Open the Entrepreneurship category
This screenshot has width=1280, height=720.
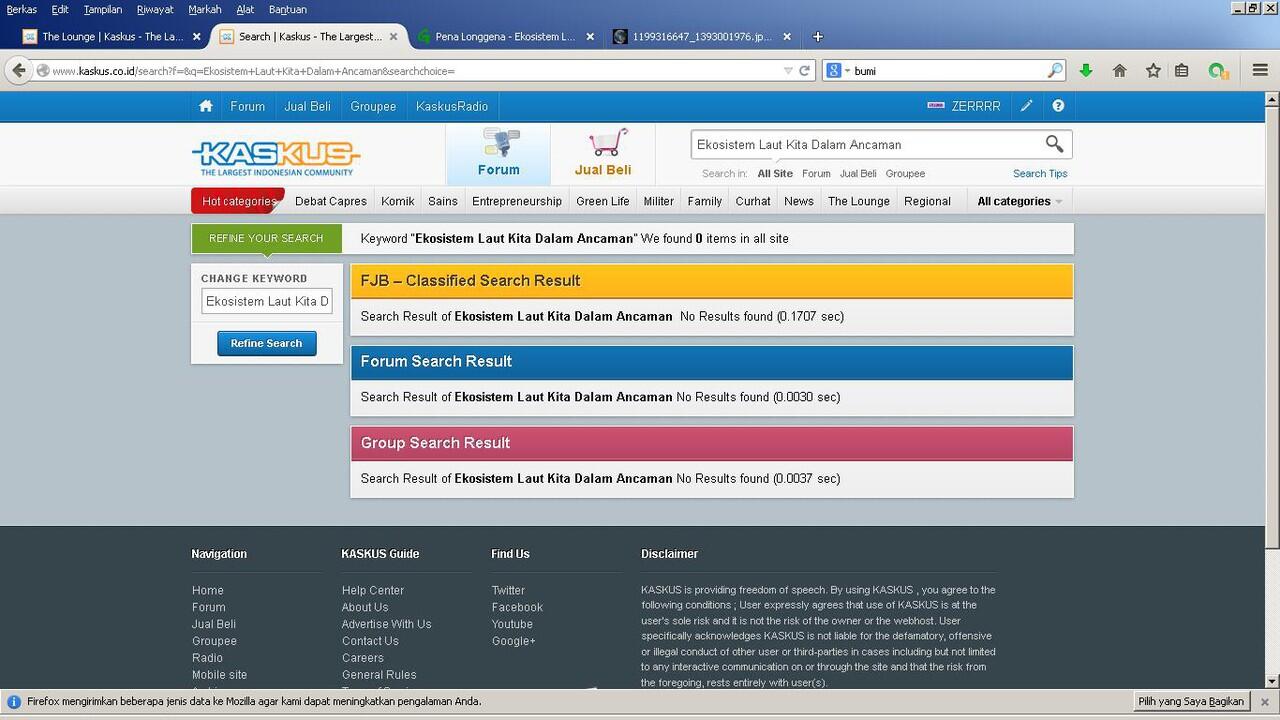click(517, 201)
